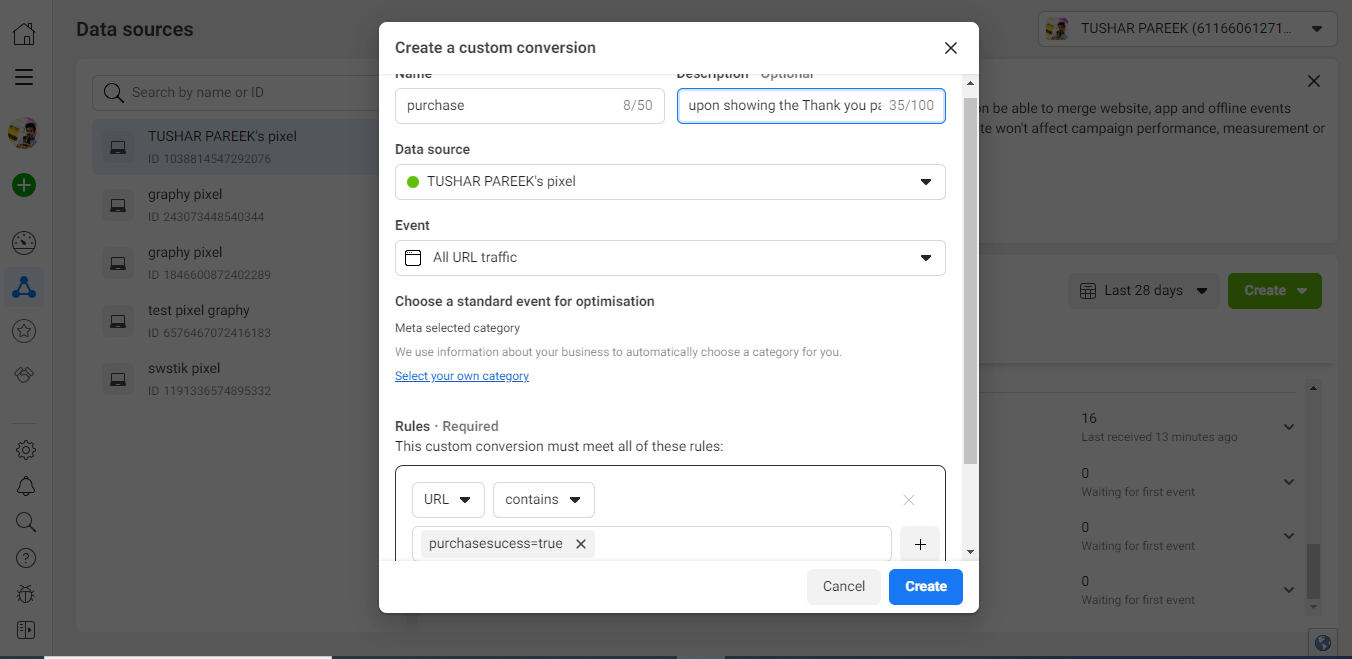Click the notifications bell icon
The height and width of the screenshot is (659, 1352).
click(26, 486)
